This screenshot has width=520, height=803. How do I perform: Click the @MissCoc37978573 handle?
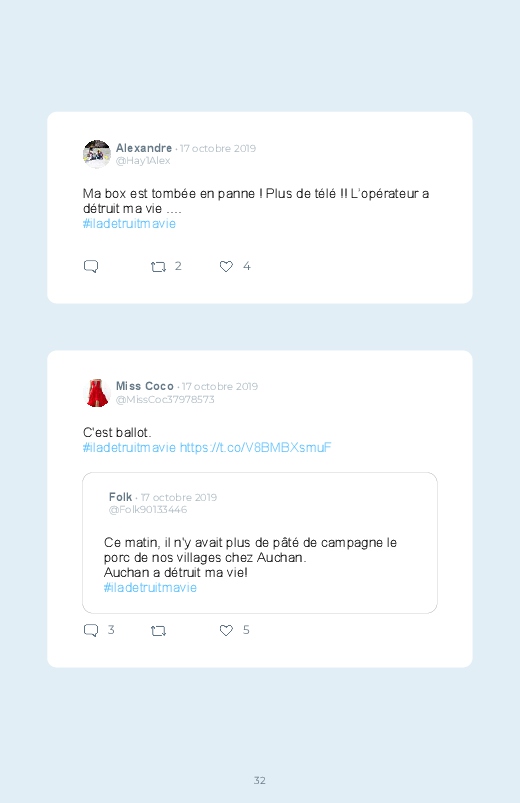(x=165, y=399)
